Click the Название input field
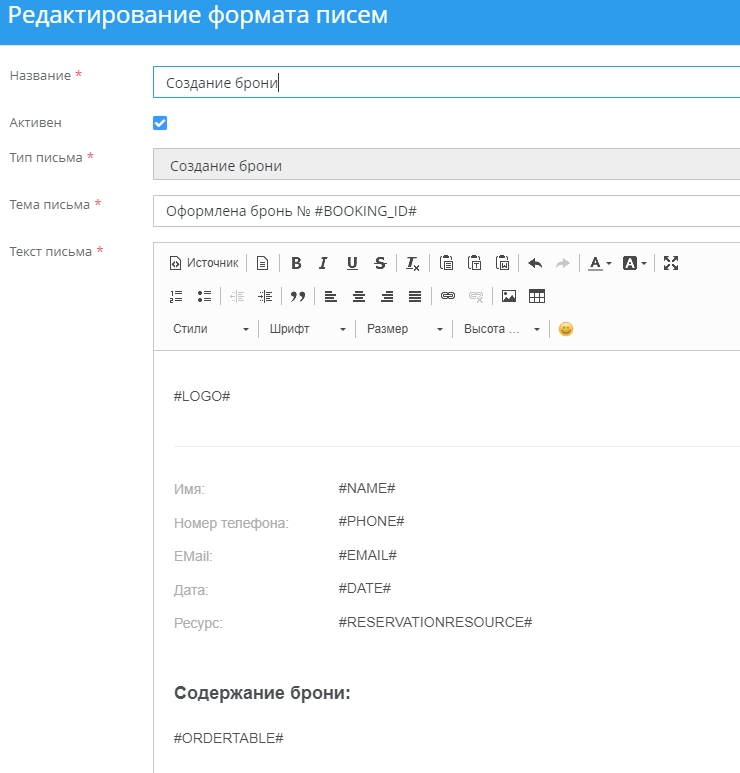Screen dimensions: 740x773 tap(446, 82)
